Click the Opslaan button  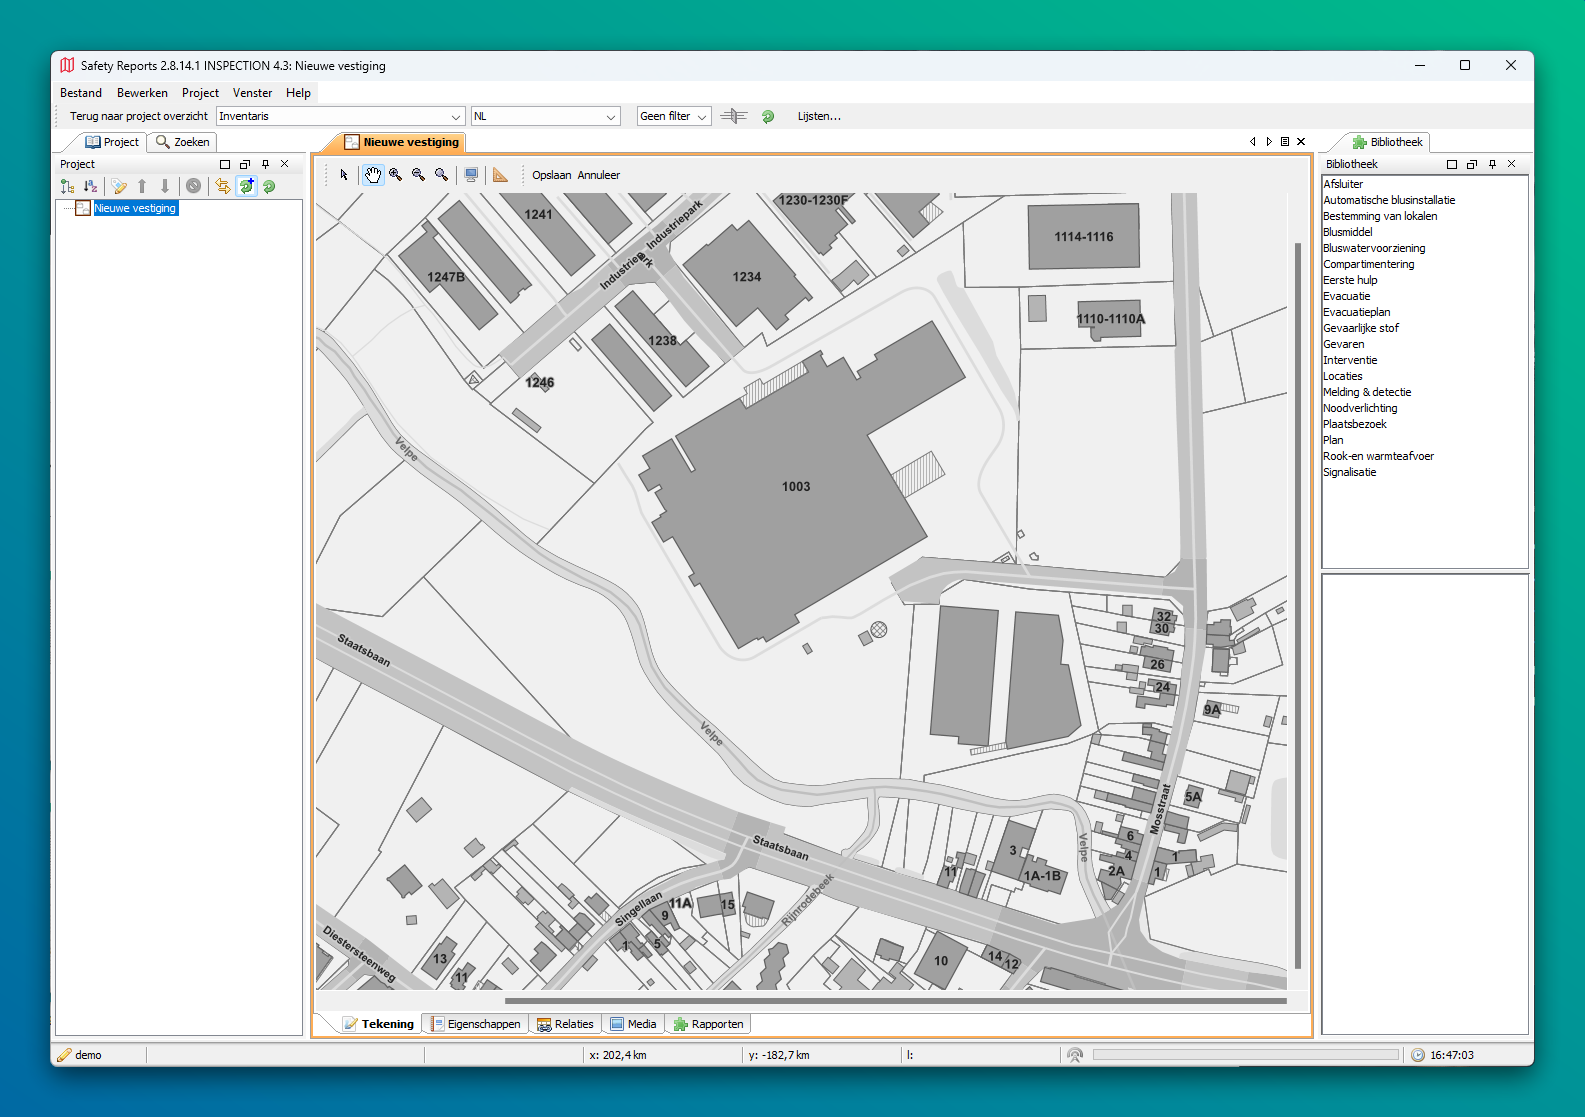pos(551,175)
